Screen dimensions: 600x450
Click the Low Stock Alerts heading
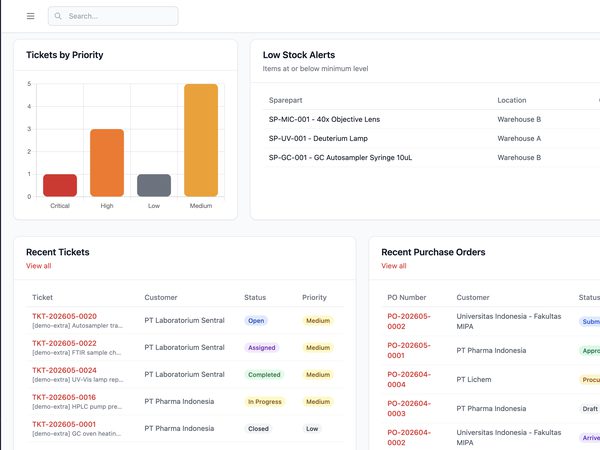(x=299, y=55)
